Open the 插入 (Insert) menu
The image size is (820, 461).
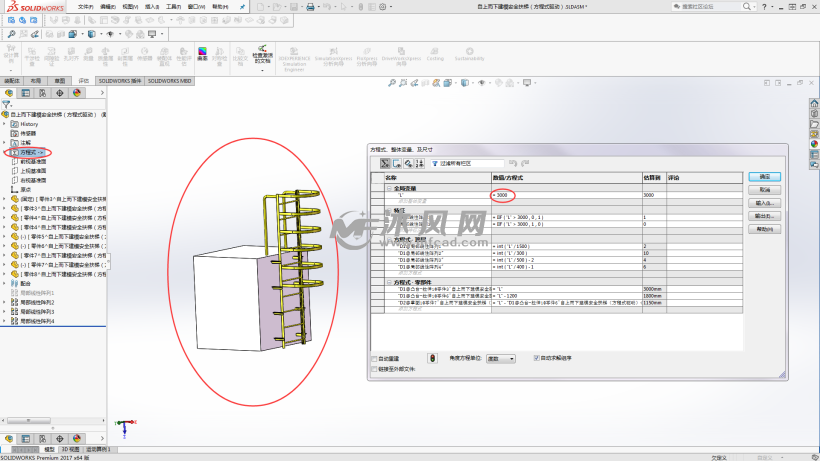(x=152, y=7)
